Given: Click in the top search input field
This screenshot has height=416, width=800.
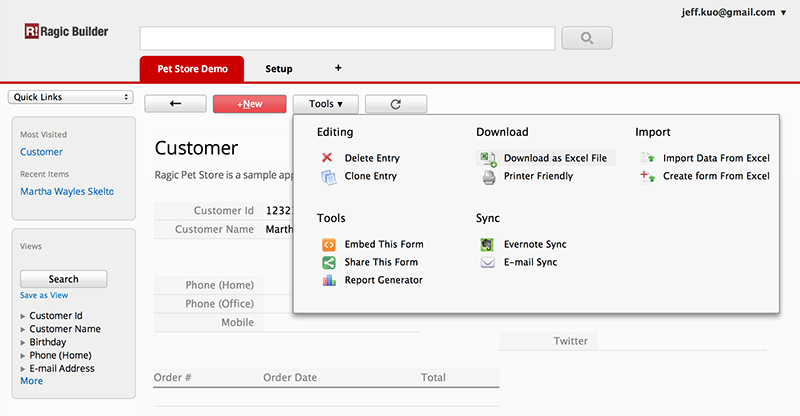Looking at the screenshot, I should pyautogui.click(x=347, y=39).
